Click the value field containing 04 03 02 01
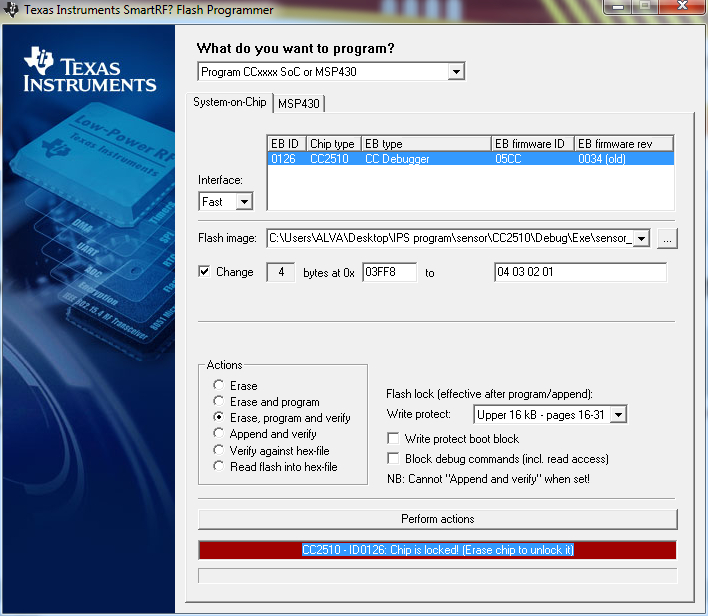 (580, 272)
